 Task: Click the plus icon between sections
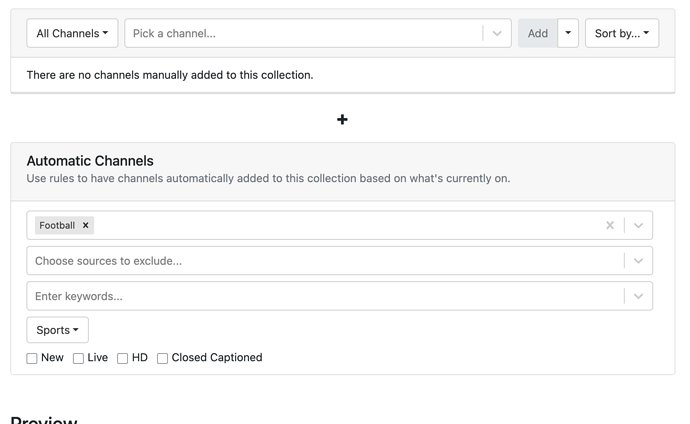pyautogui.click(x=342, y=119)
